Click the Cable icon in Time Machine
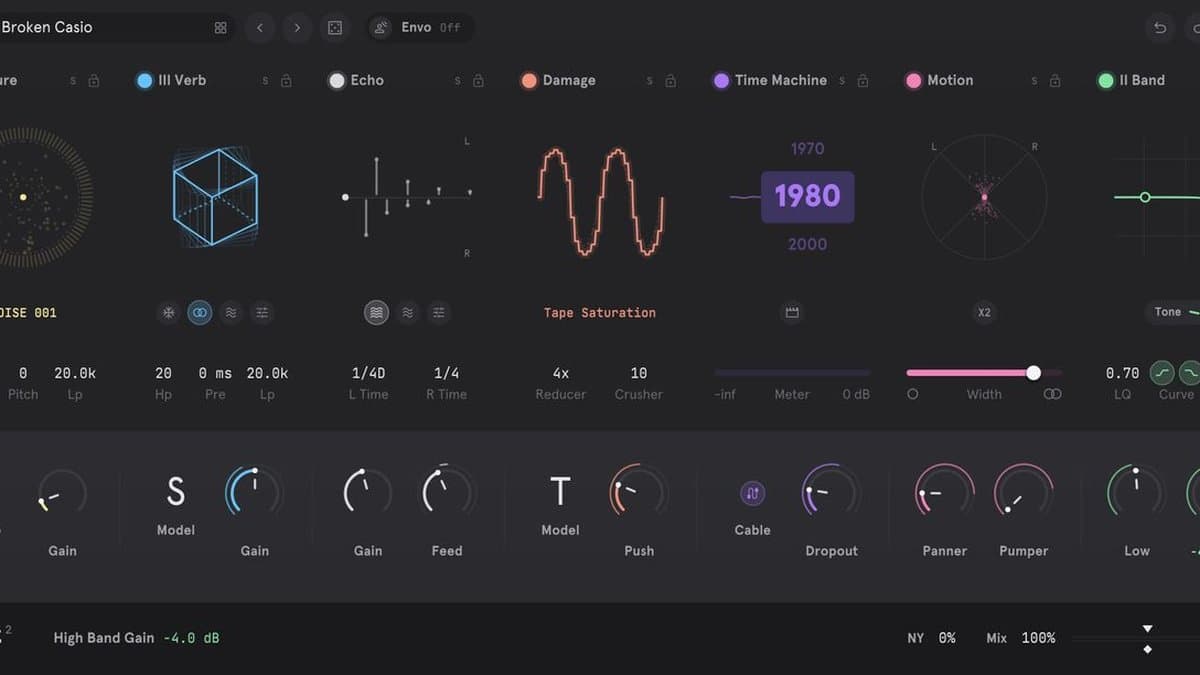 coord(752,493)
